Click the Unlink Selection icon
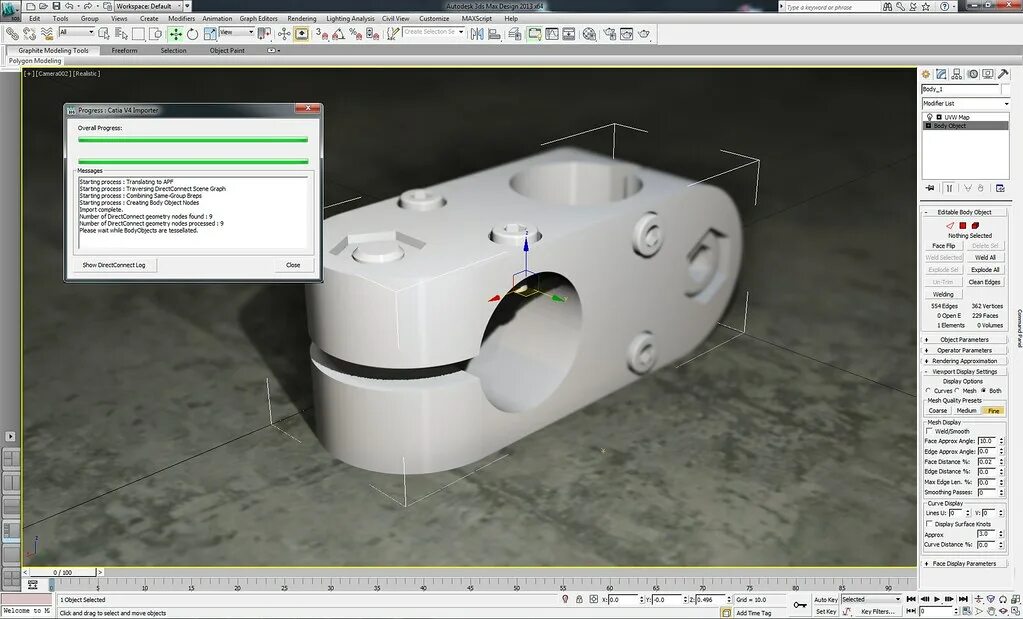 pyautogui.click(x=29, y=33)
